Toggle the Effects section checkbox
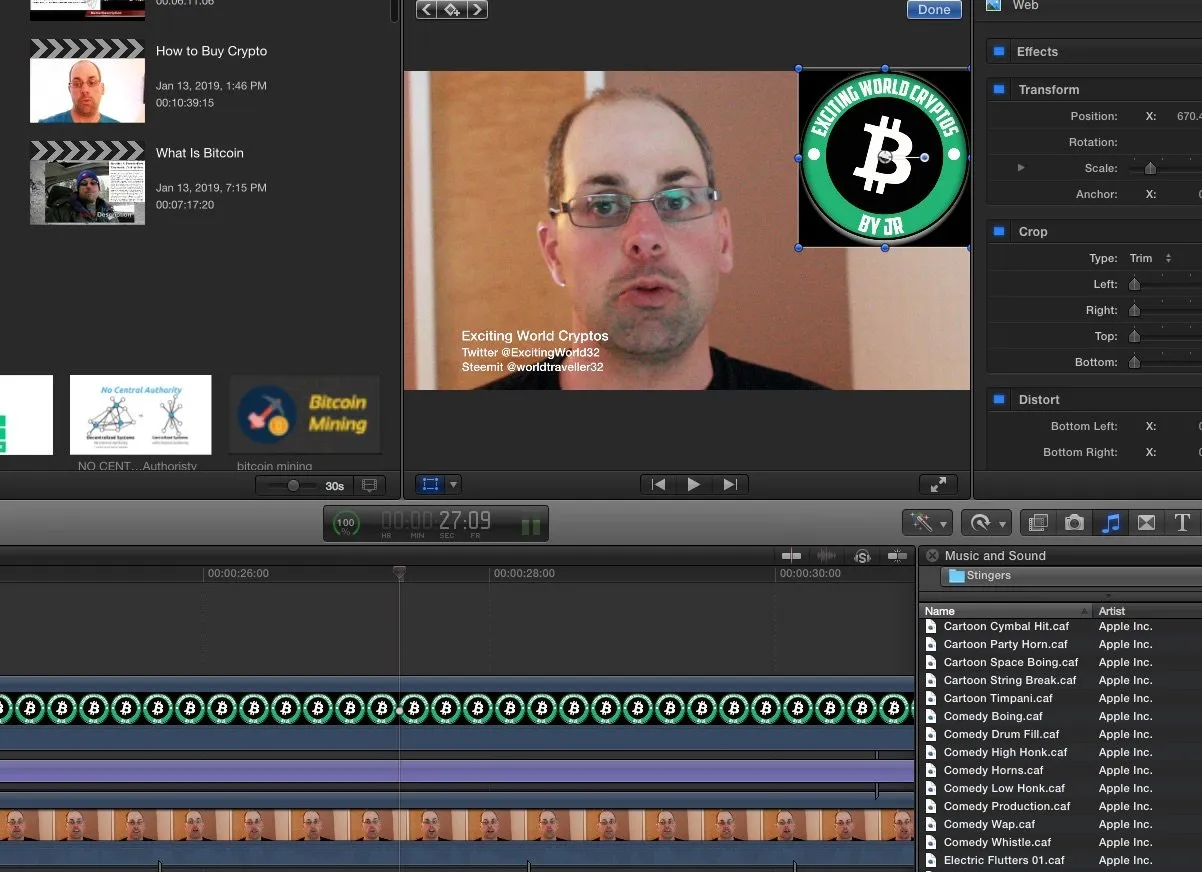The height and width of the screenshot is (872, 1202). tap(998, 52)
